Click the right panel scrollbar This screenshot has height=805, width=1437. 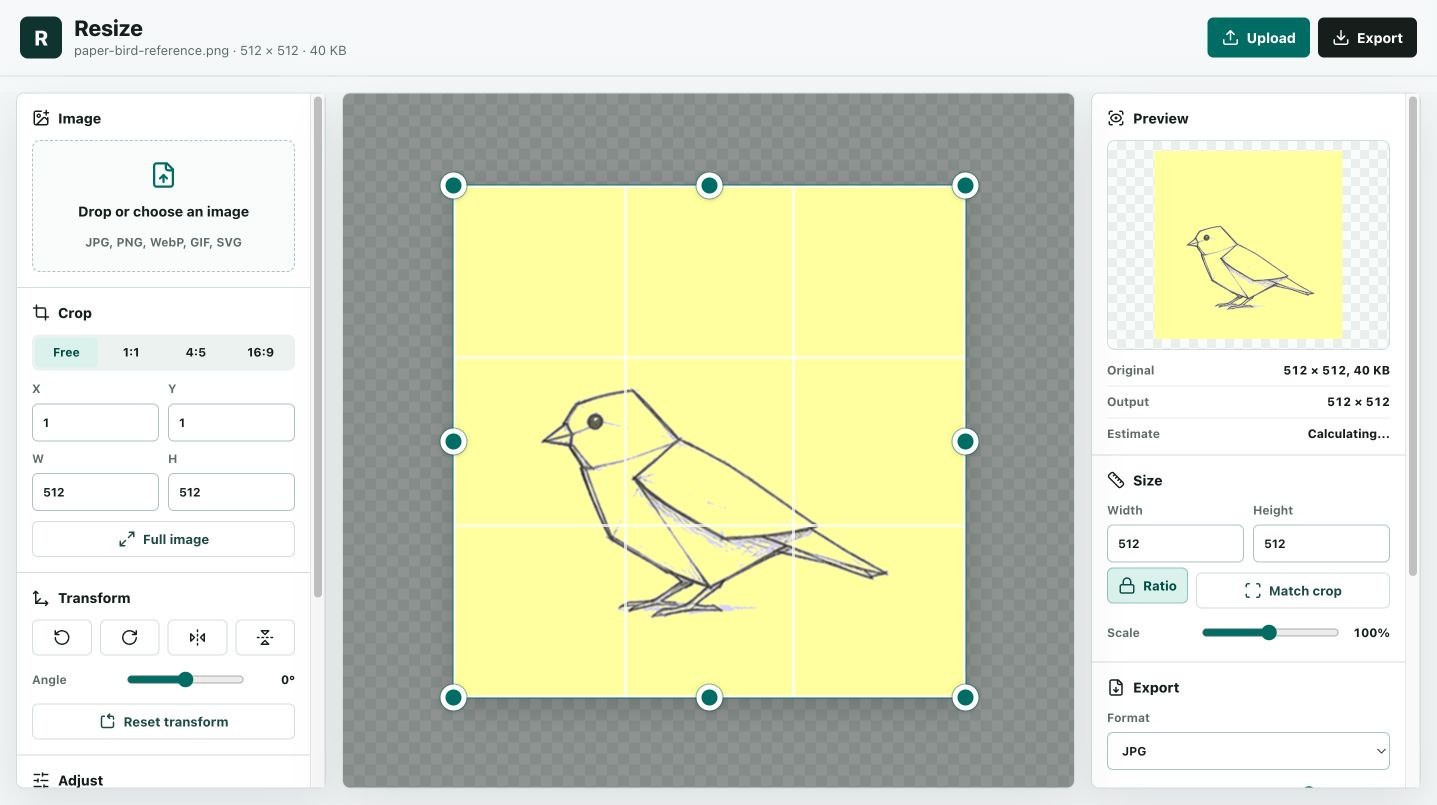click(x=1413, y=335)
